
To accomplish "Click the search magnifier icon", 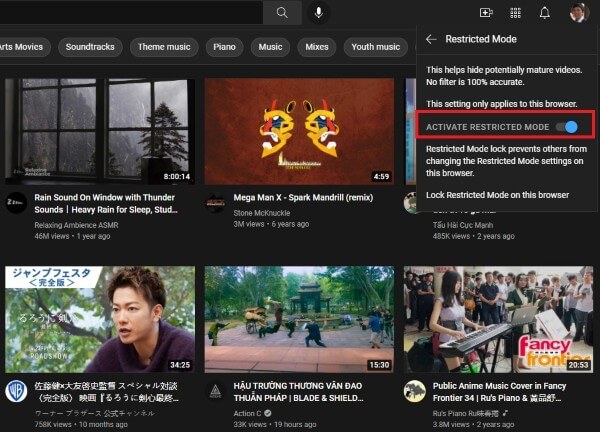I will (x=282, y=13).
